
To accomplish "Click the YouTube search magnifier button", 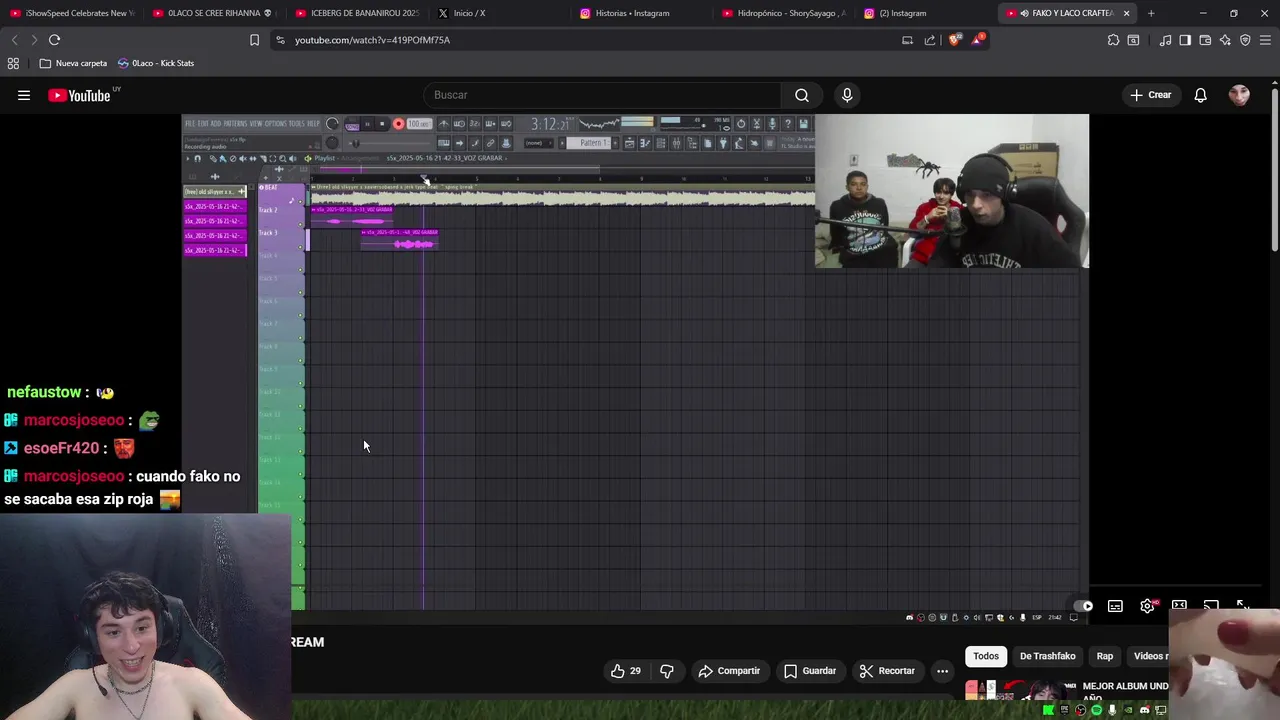I will [801, 95].
